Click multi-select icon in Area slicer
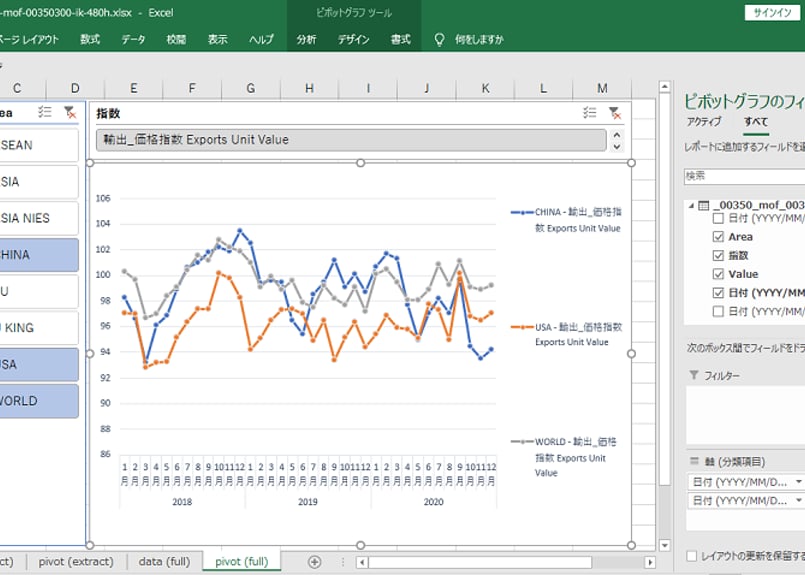This screenshot has height=575, width=805. (45, 113)
